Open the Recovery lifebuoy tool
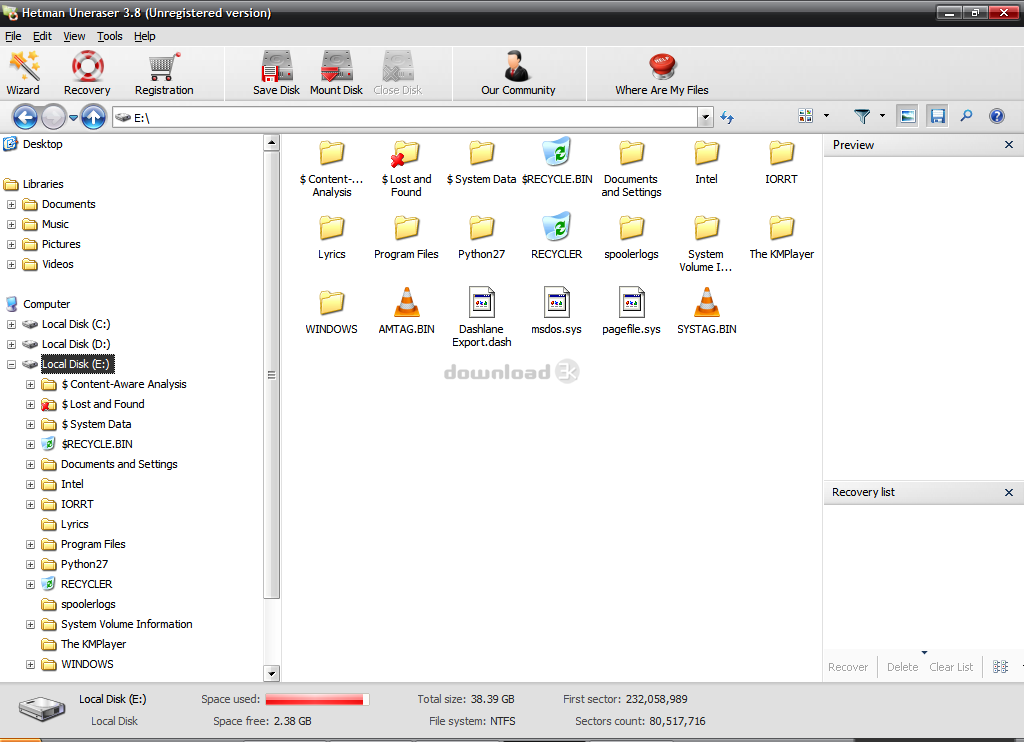This screenshot has width=1024, height=742. pyautogui.click(x=87, y=73)
